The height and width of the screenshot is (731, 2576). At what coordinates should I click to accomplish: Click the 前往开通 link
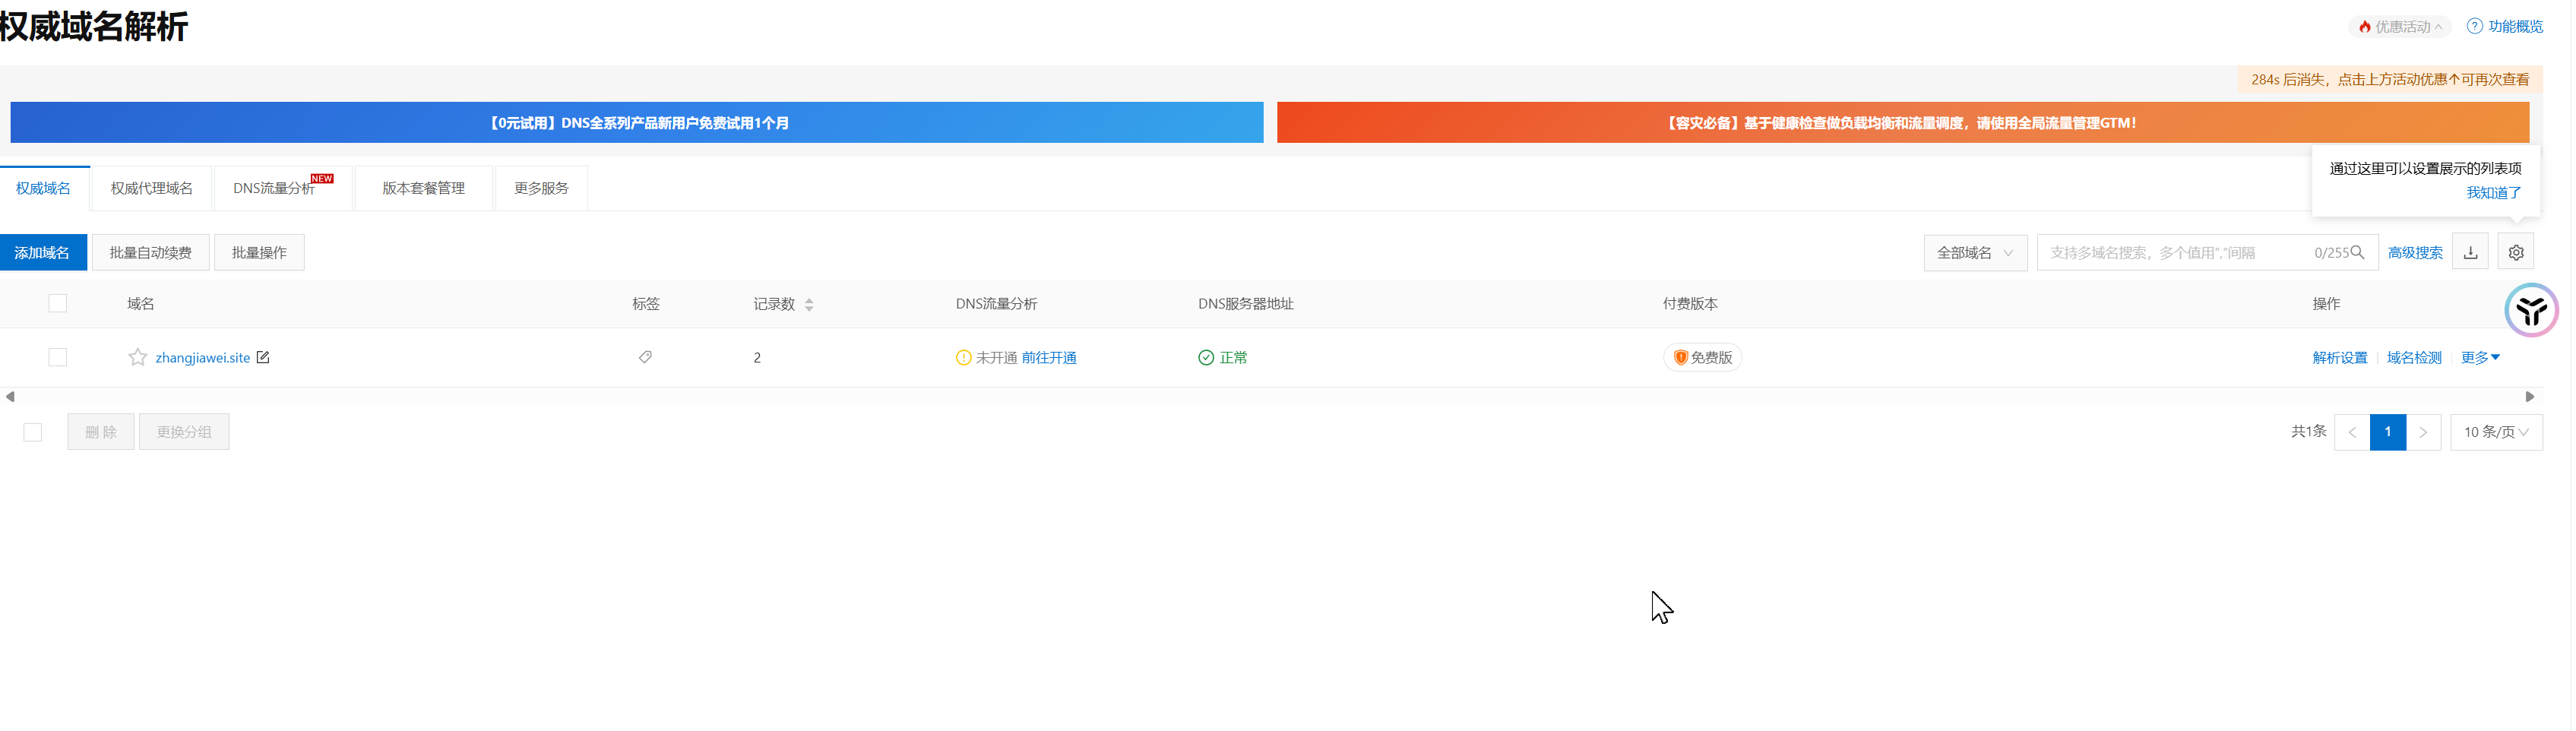click(x=1048, y=357)
